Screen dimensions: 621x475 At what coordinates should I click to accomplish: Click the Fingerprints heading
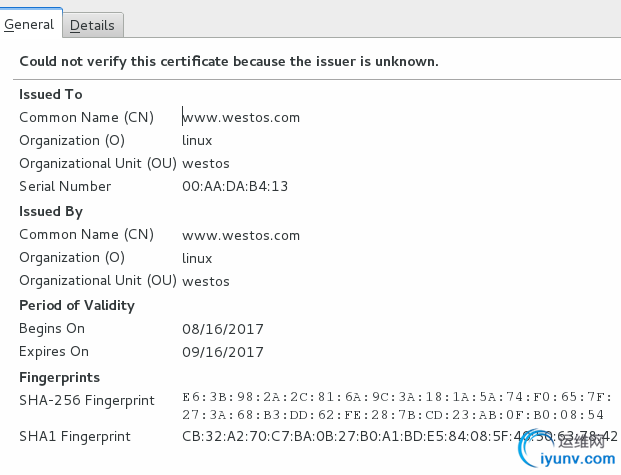[59, 378]
